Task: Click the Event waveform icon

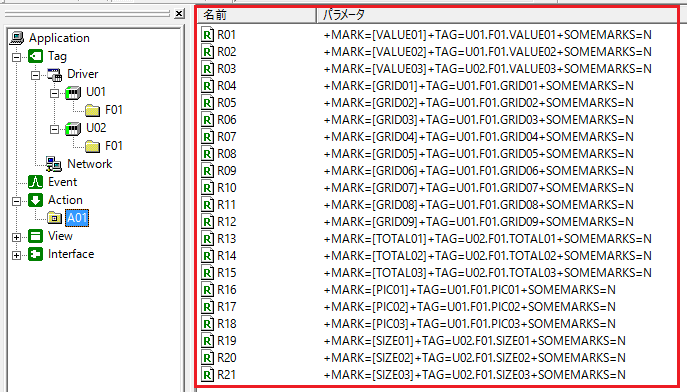Action: [35, 182]
